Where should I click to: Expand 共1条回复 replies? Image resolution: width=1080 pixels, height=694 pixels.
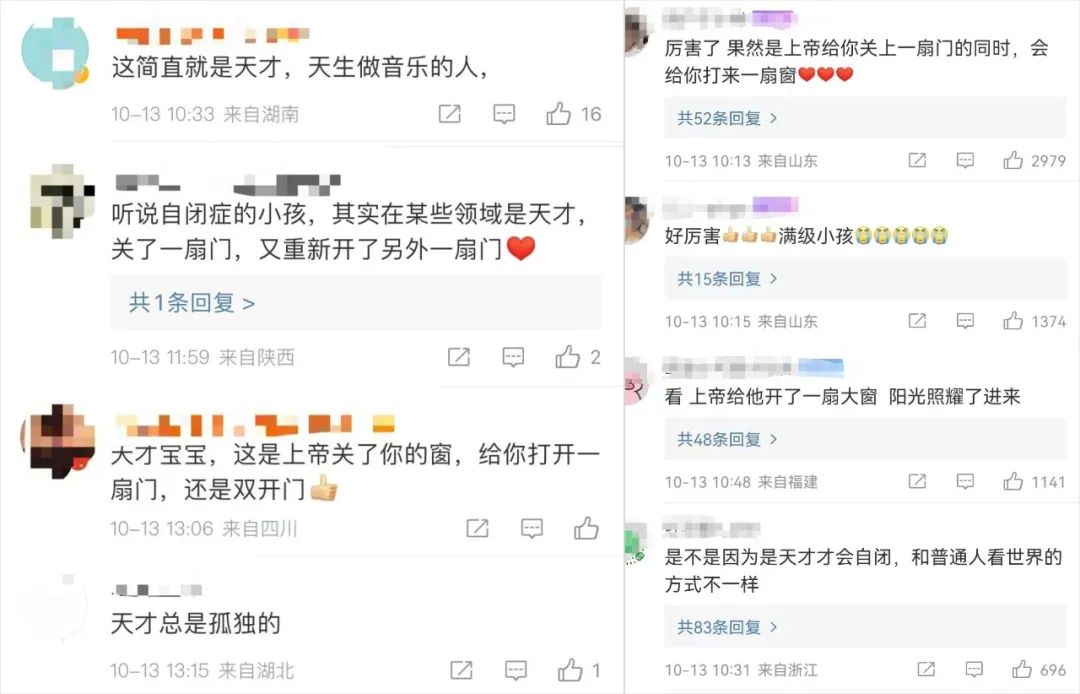tap(192, 302)
